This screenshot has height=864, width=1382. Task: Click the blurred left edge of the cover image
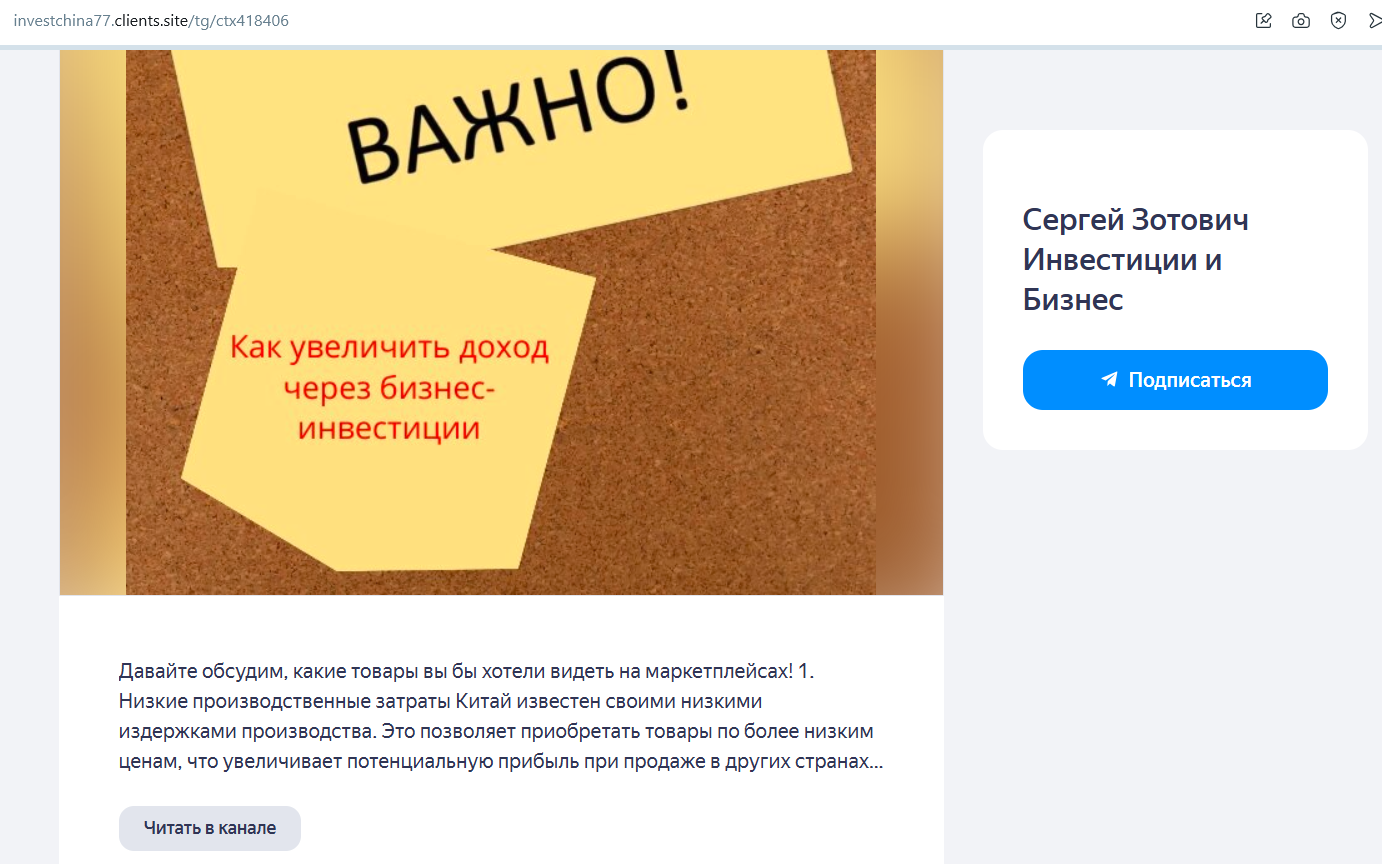pyautogui.click(x=92, y=322)
